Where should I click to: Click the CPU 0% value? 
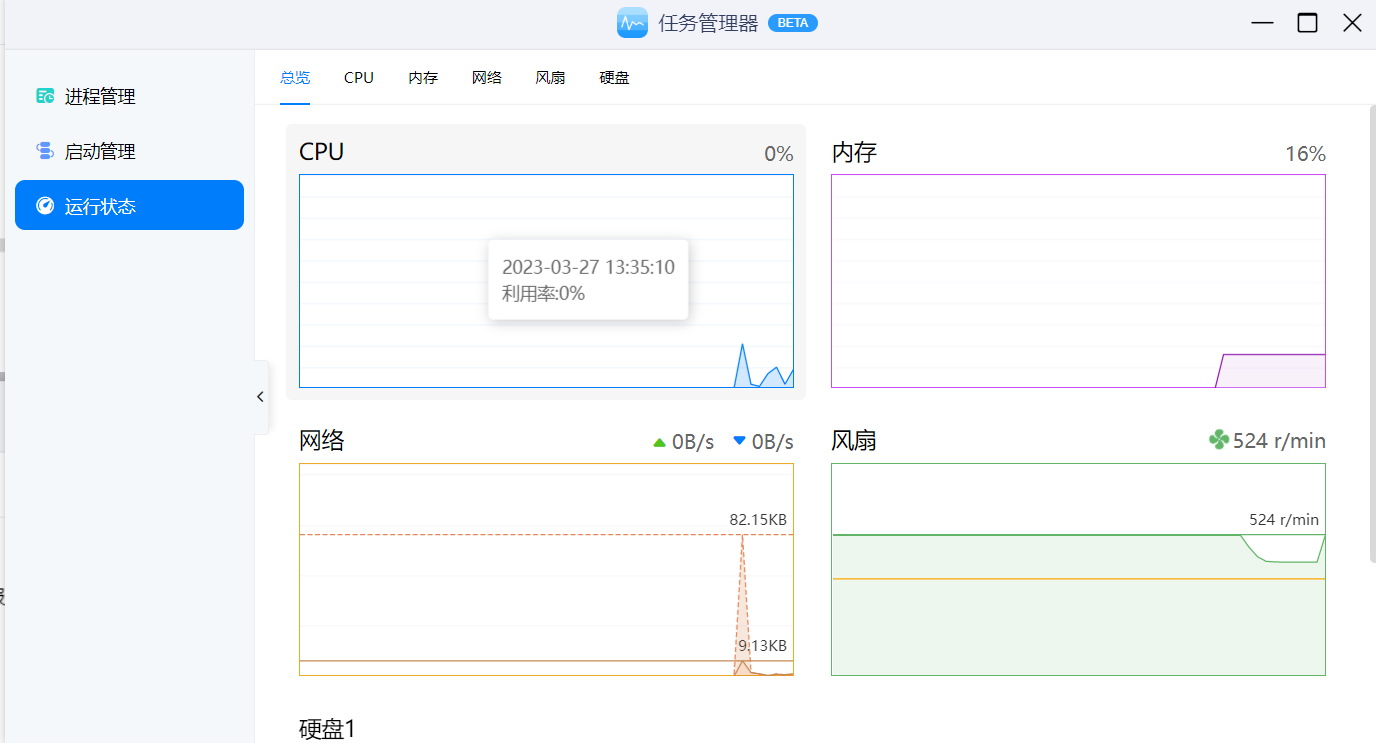tap(779, 154)
